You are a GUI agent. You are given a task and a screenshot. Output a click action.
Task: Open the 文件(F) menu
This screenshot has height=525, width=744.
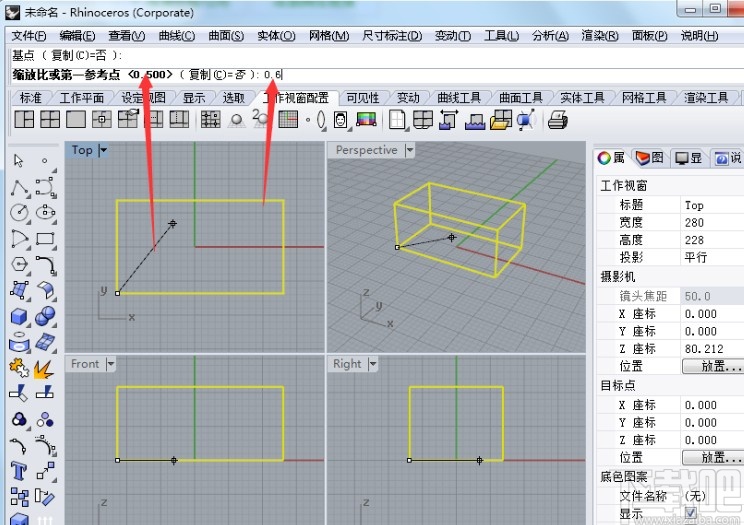[x=29, y=36]
